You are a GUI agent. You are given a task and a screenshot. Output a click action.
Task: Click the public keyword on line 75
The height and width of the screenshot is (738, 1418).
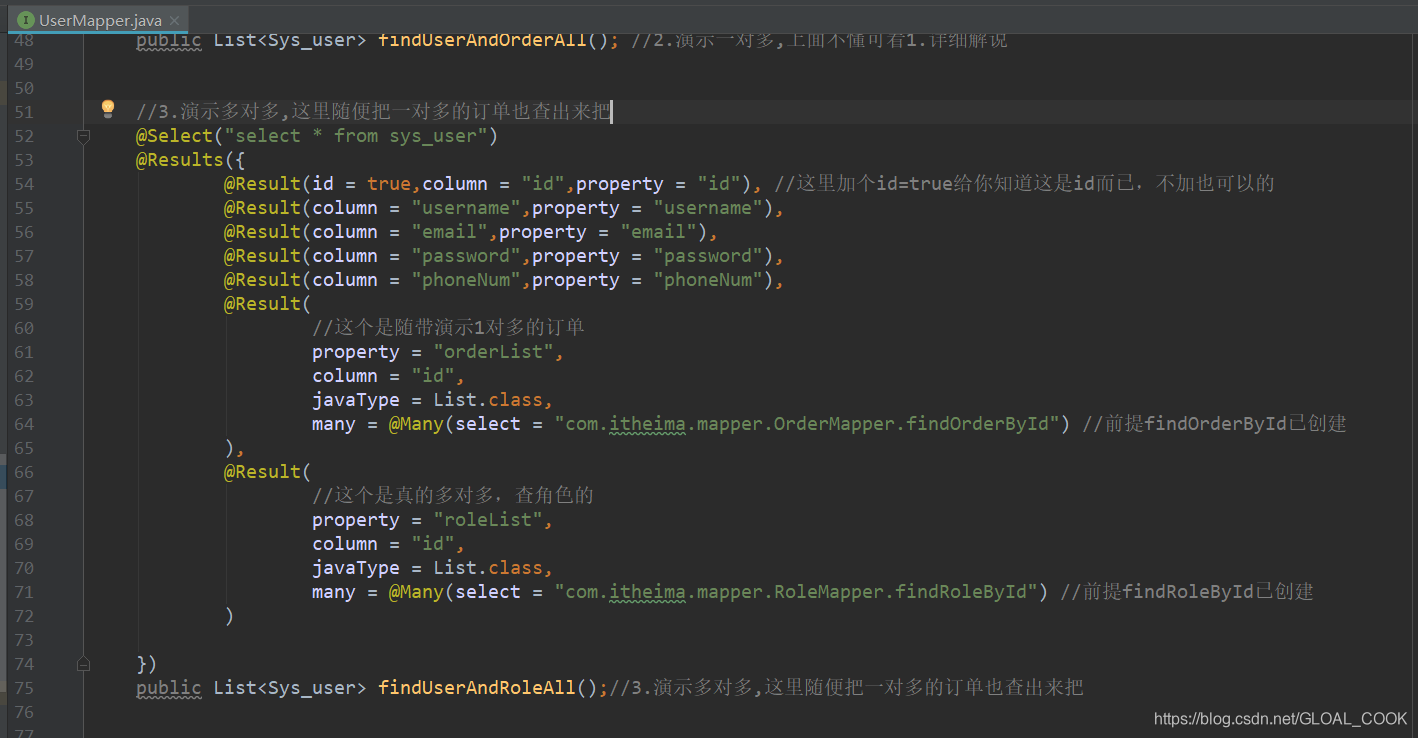(169, 688)
